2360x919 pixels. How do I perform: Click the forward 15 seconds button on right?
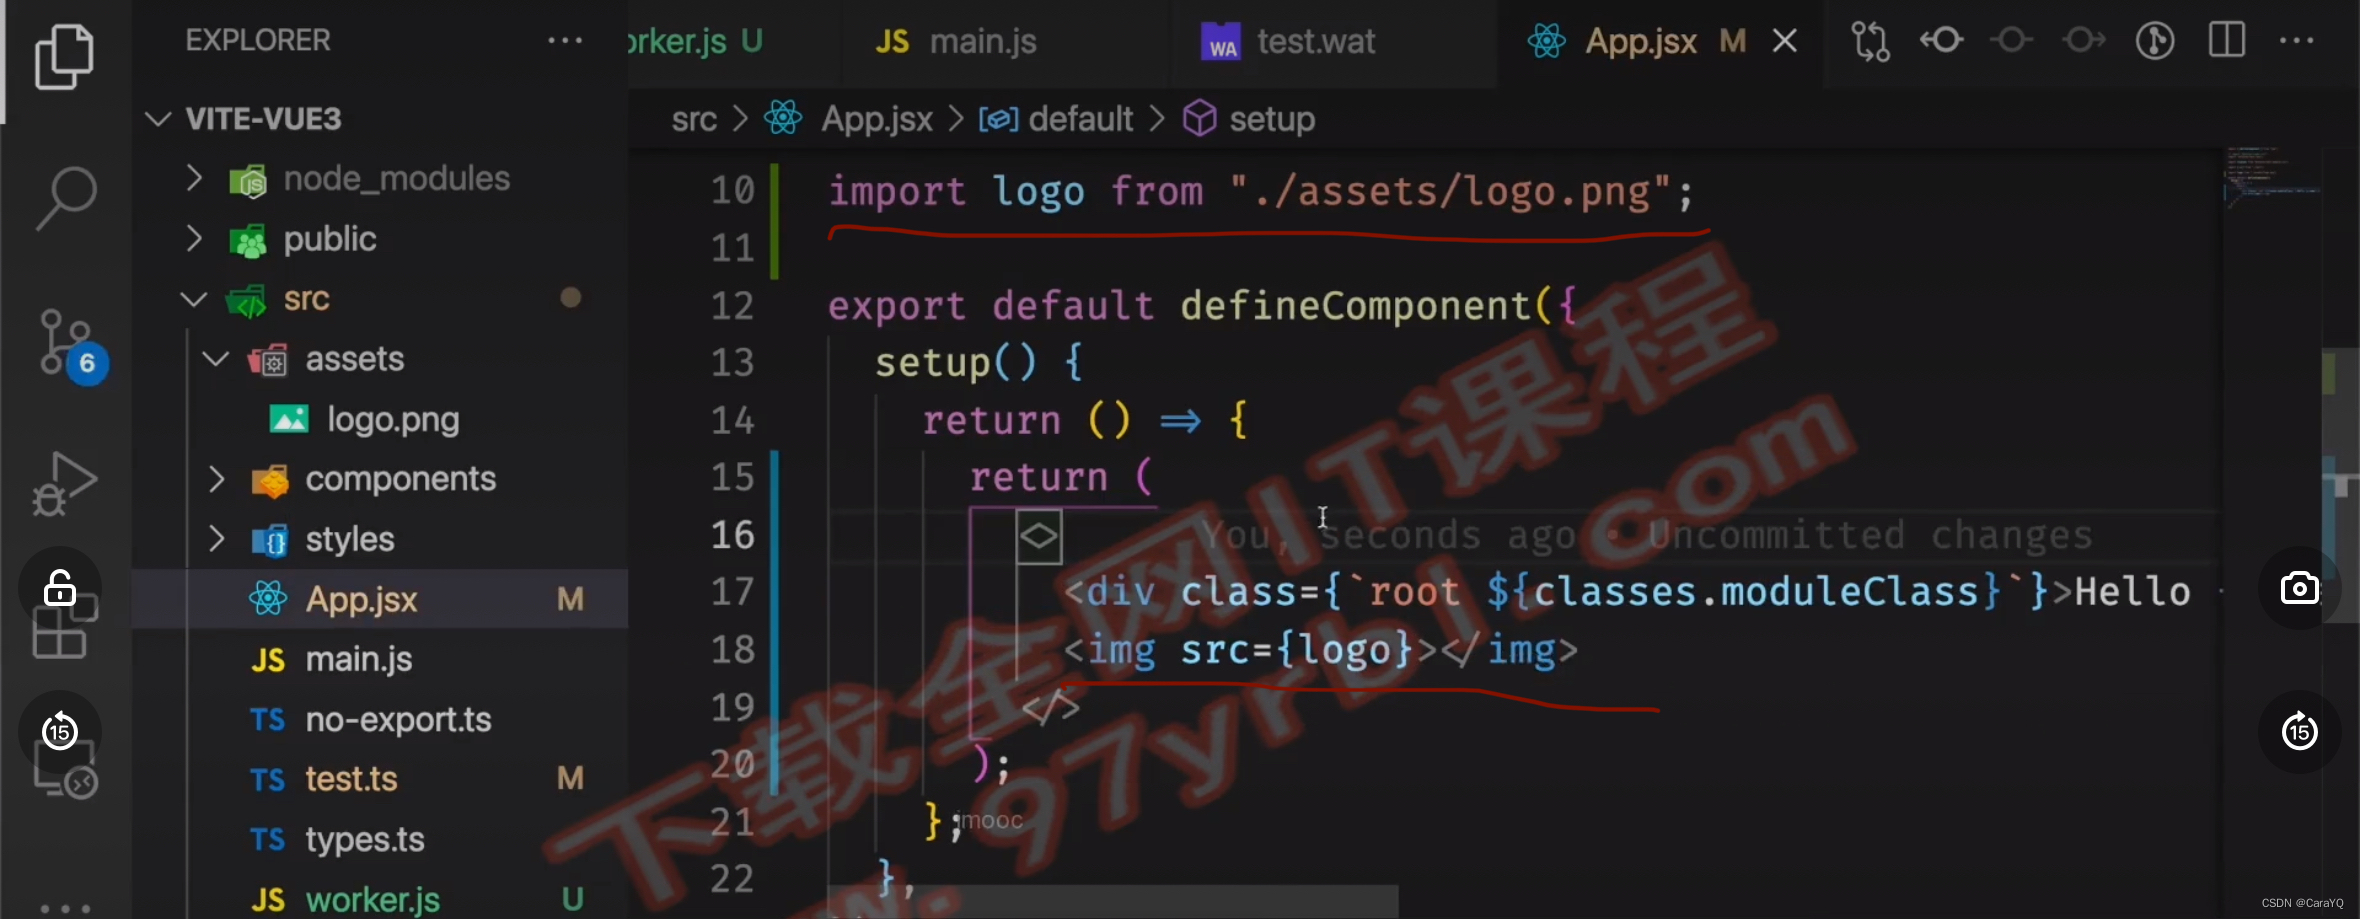(x=2300, y=732)
